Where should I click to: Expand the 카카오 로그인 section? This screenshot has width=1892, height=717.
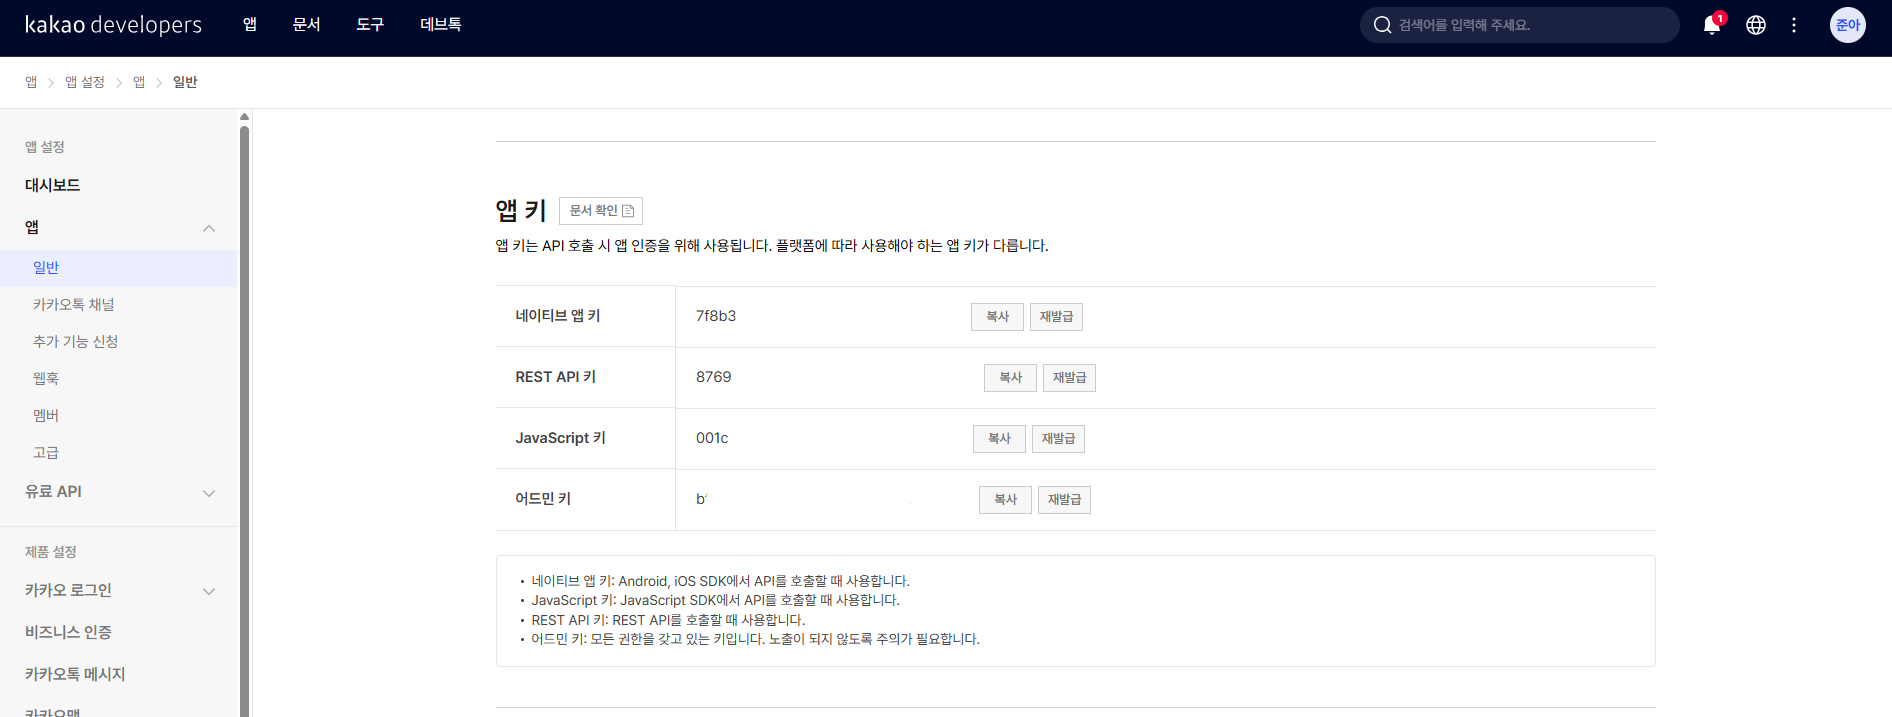pos(209,591)
